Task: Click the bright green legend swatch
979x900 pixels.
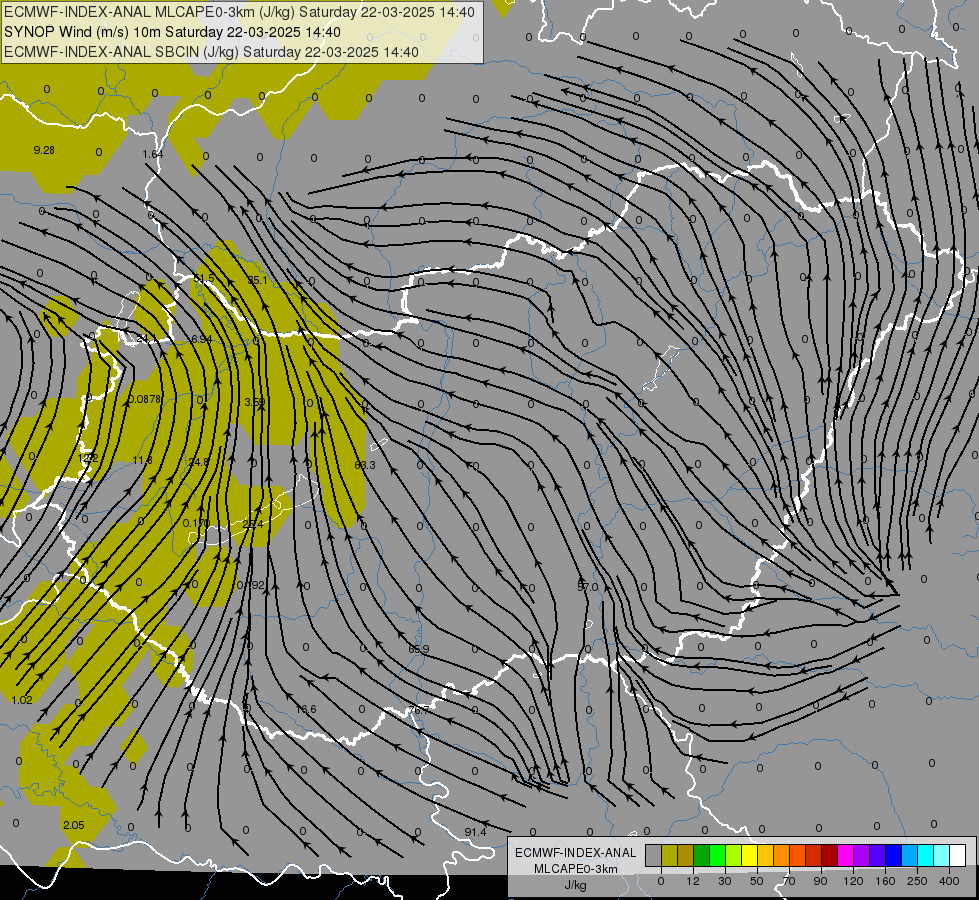Action: (717, 856)
